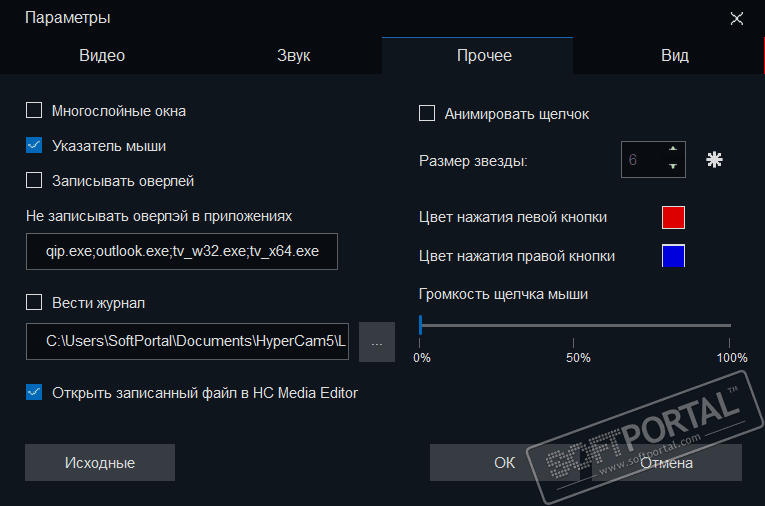Confirm settings with the OK button
Image resolution: width=765 pixels, height=506 pixels.
pos(505,463)
